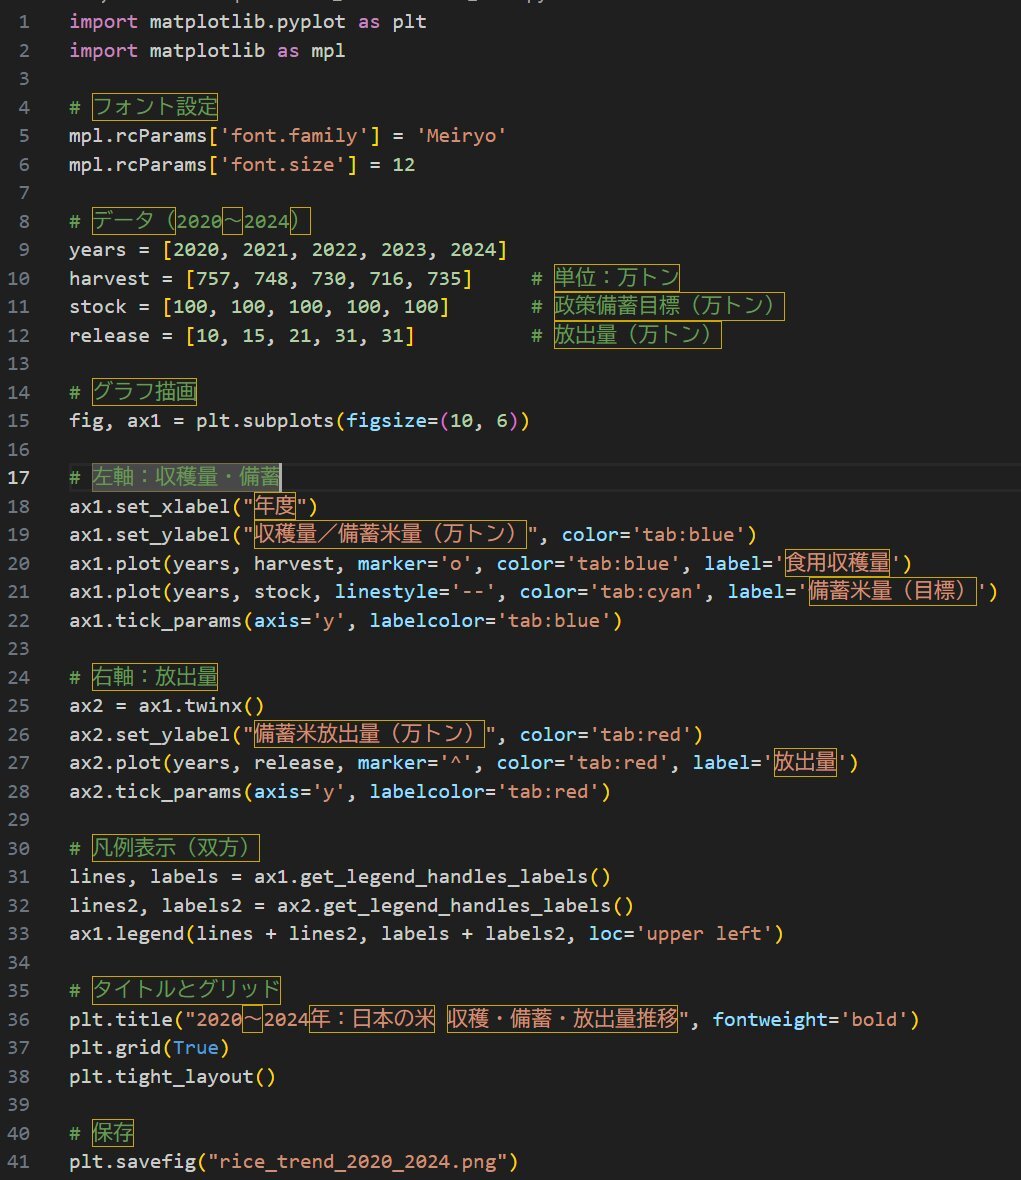Click 'release' variable on line 12
Viewport: 1021px width, 1180px height.
pyautogui.click(x=109, y=336)
